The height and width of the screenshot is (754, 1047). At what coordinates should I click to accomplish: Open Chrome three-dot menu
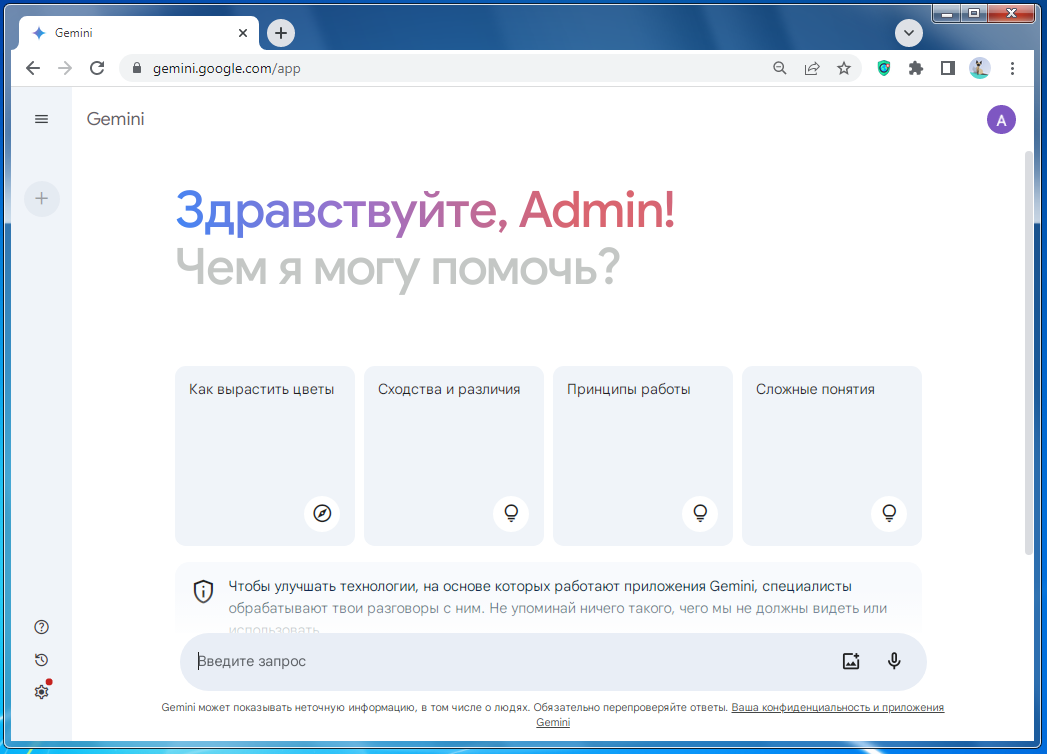coord(1012,68)
